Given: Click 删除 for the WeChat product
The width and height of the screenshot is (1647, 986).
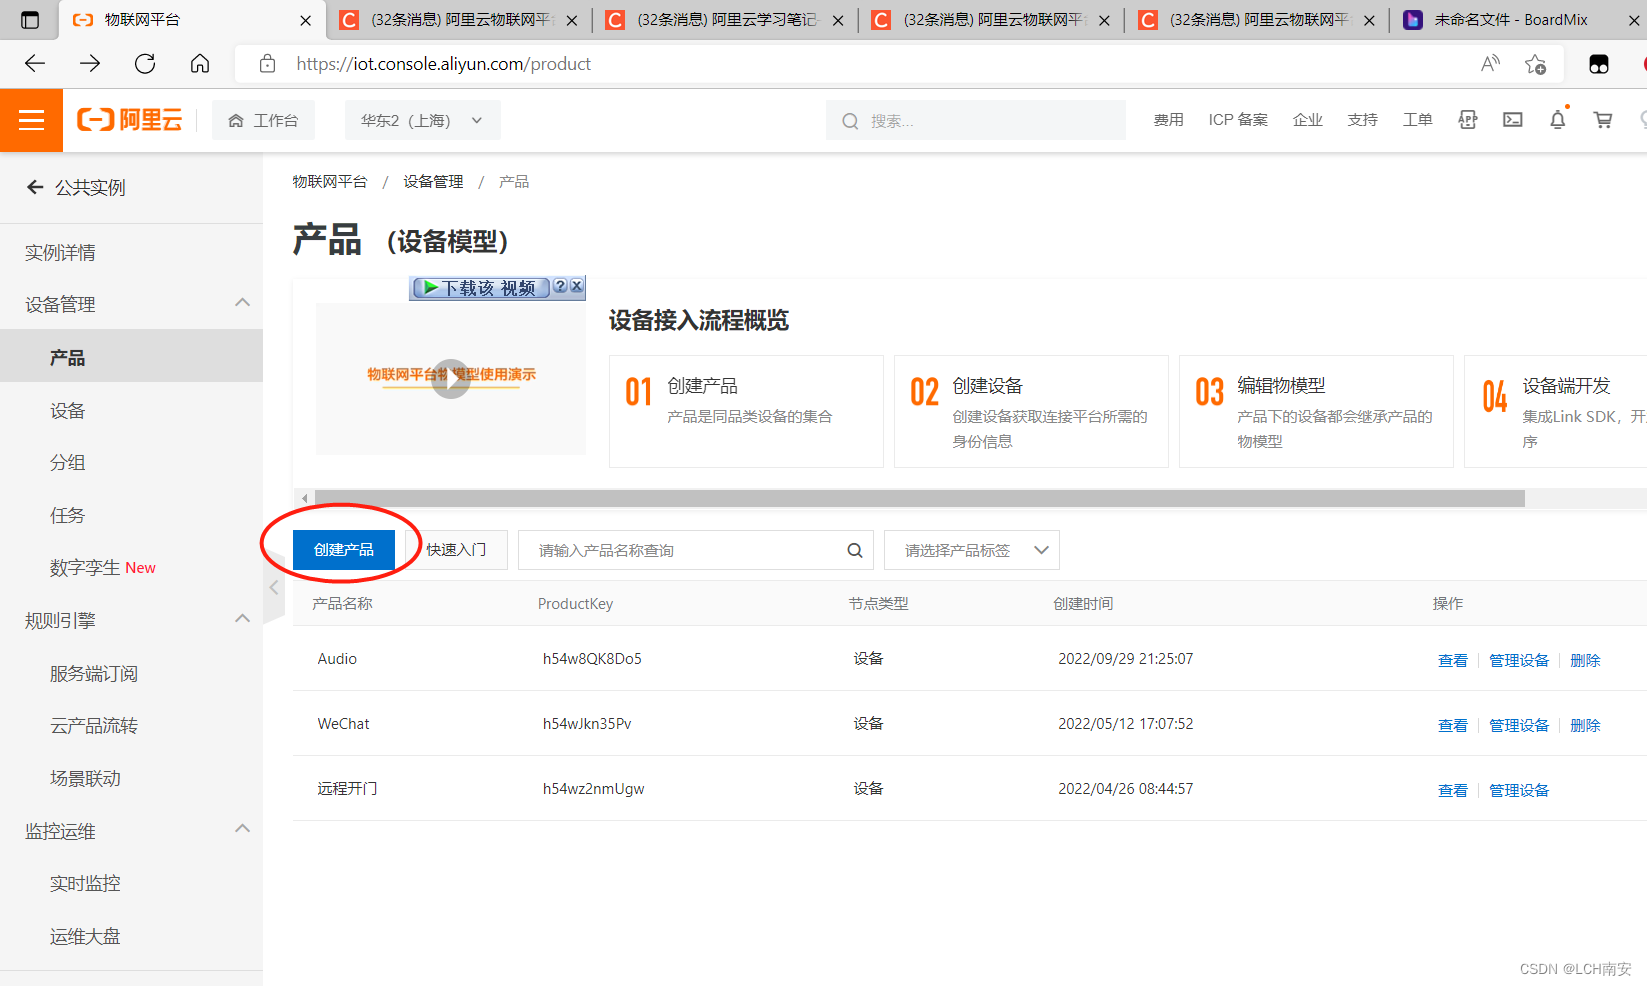Looking at the screenshot, I should [x=1585, y=725].
